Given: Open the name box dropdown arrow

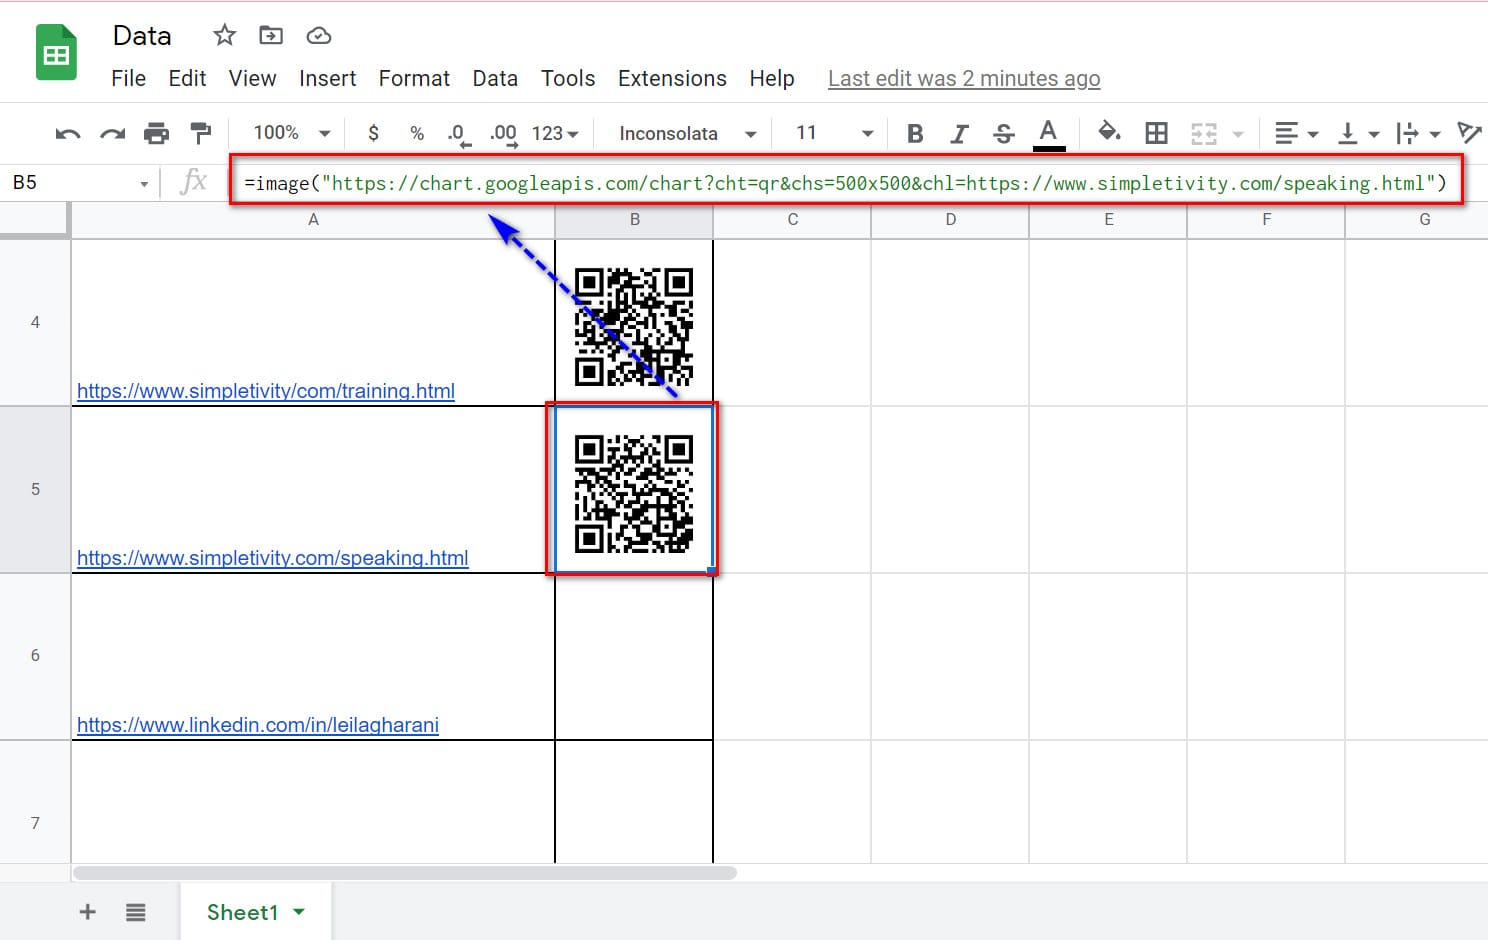Looking at the screenshot, I should point(144,184).
